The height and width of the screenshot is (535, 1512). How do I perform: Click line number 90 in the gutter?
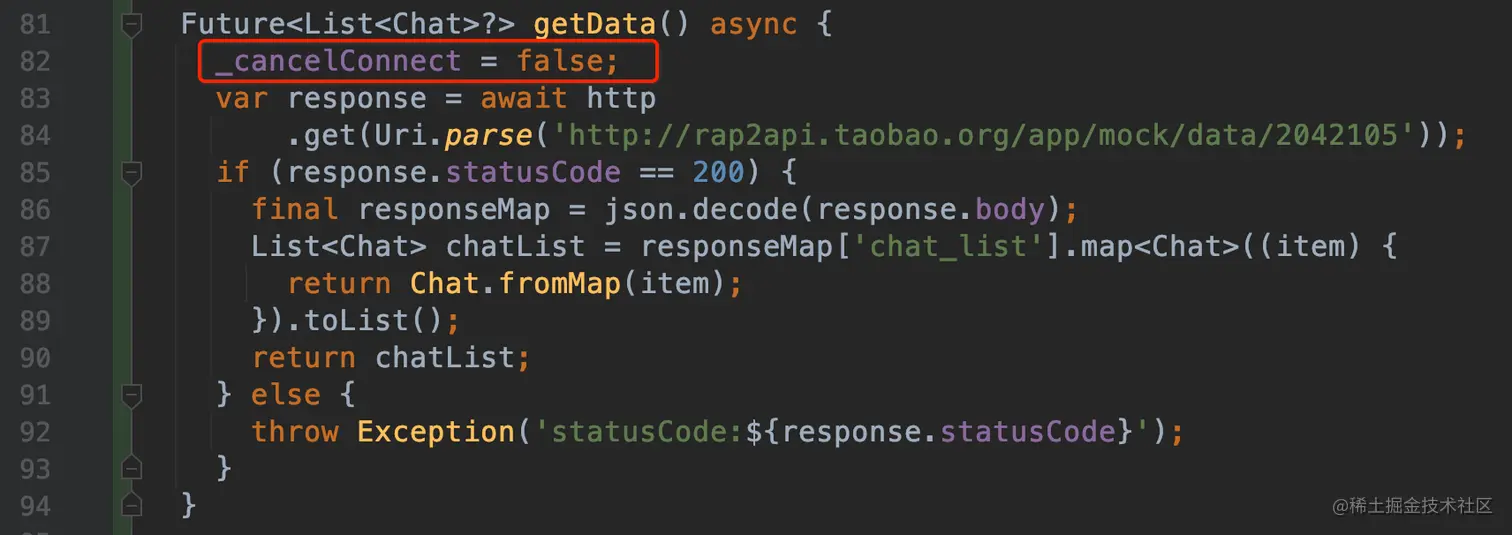(x=35, y=358)
